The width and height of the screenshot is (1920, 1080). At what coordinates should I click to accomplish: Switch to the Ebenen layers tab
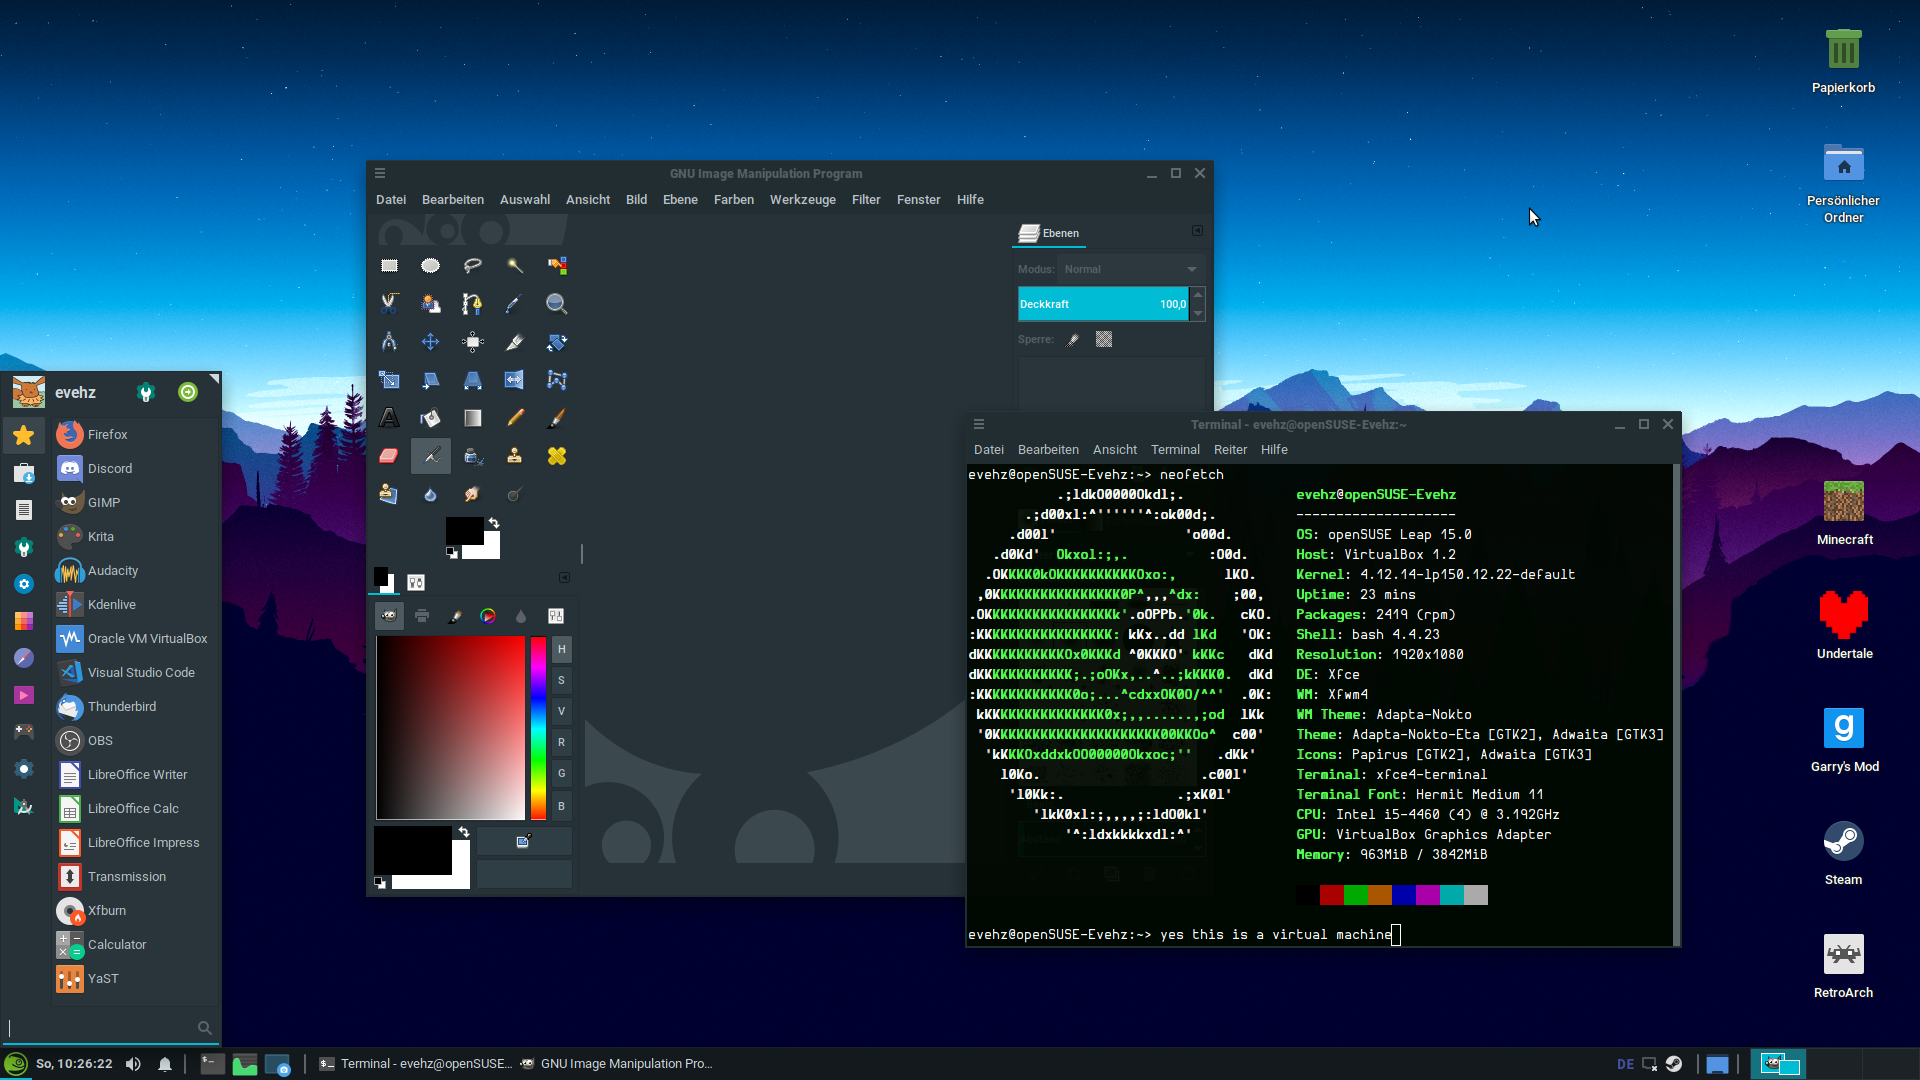click(x=1049, y=233)
